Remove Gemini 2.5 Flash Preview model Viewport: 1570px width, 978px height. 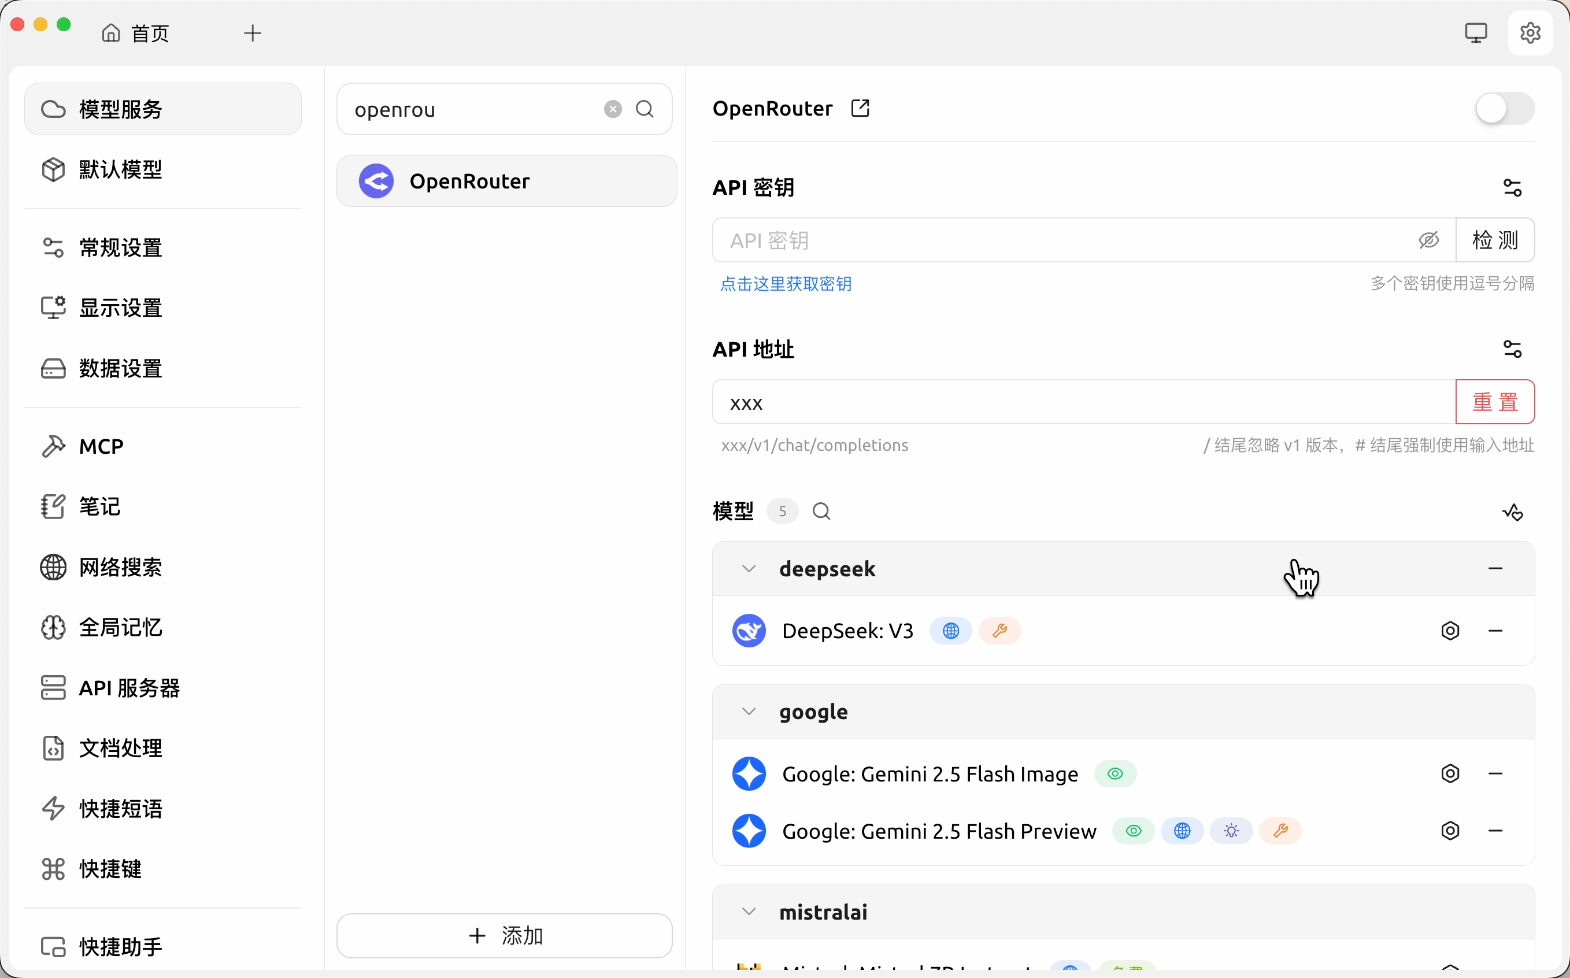pyautogui.click(x=1495, y=831)
